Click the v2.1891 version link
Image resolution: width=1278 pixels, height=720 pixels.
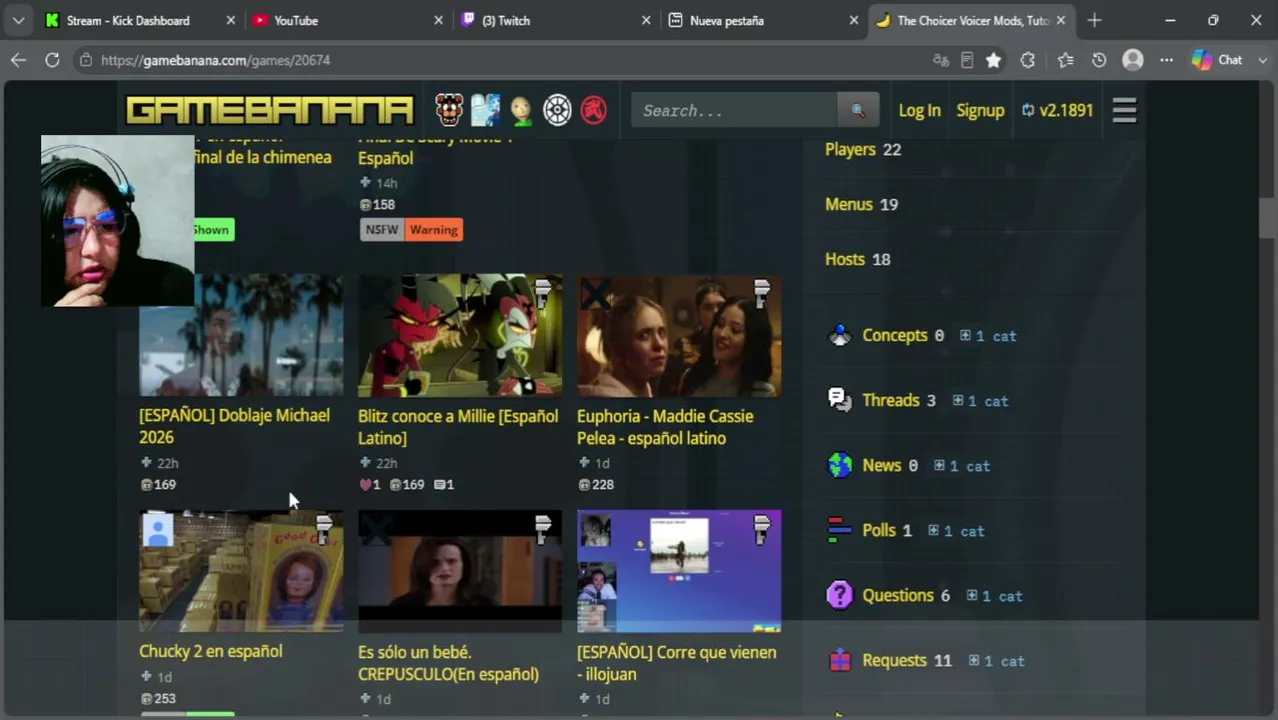point(1057,110)
